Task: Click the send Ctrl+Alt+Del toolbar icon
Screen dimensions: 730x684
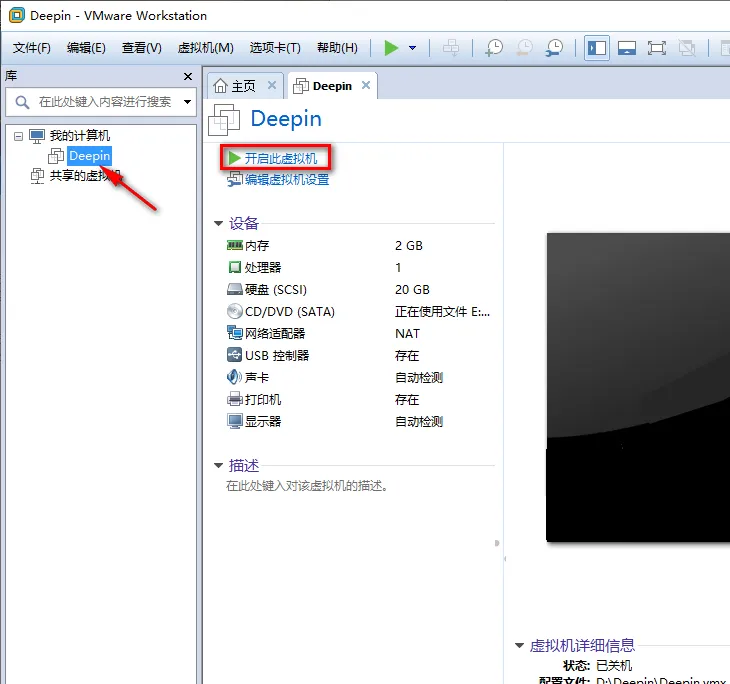Action: (x=451, y=47)
